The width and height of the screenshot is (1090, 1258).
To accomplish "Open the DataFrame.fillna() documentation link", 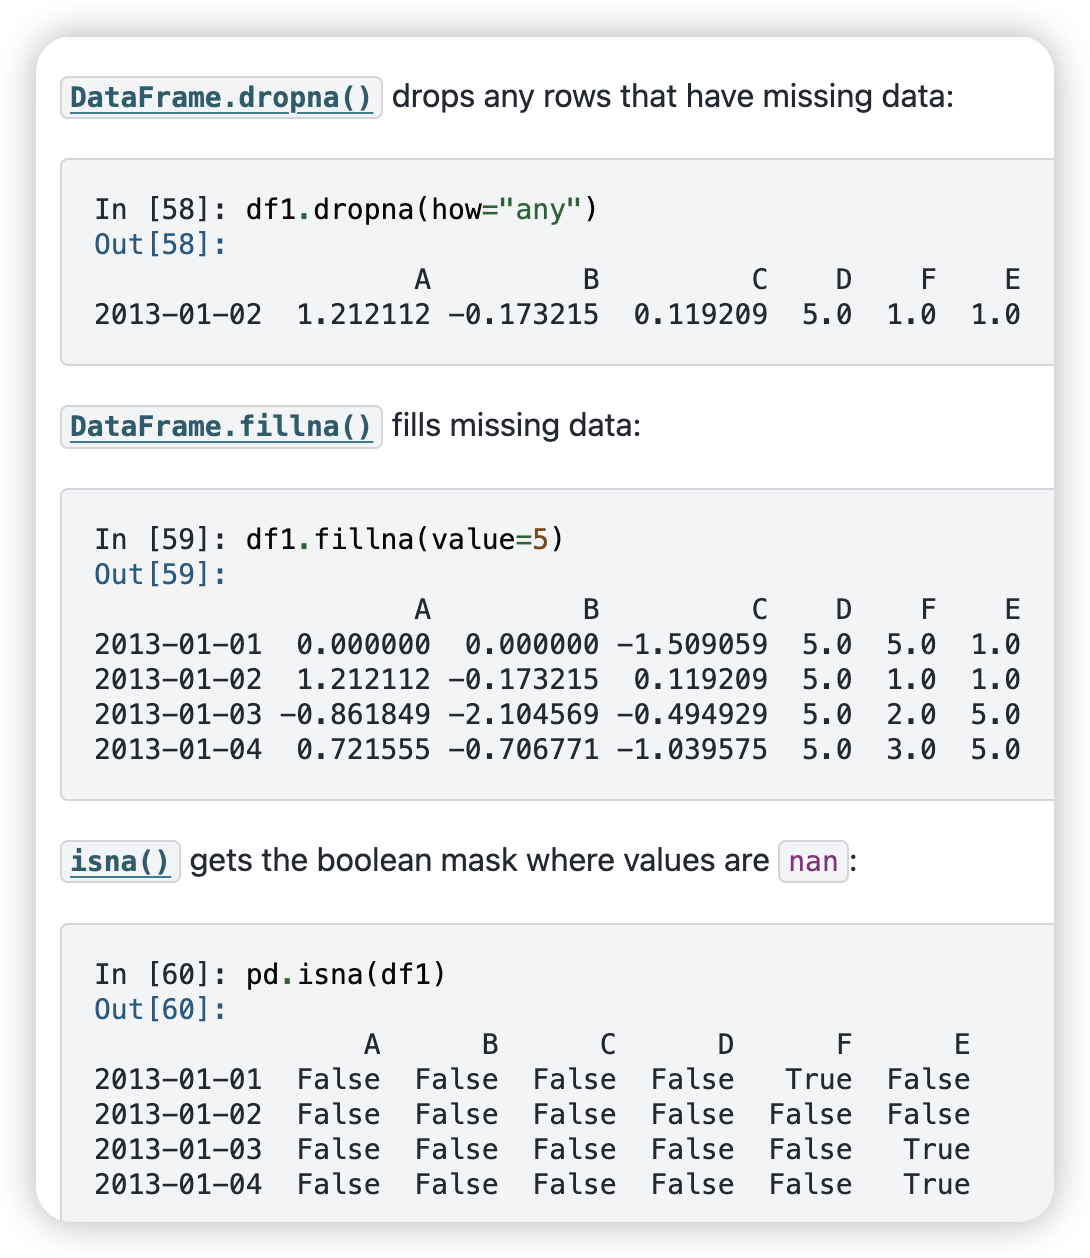I will tap(221, 427).
